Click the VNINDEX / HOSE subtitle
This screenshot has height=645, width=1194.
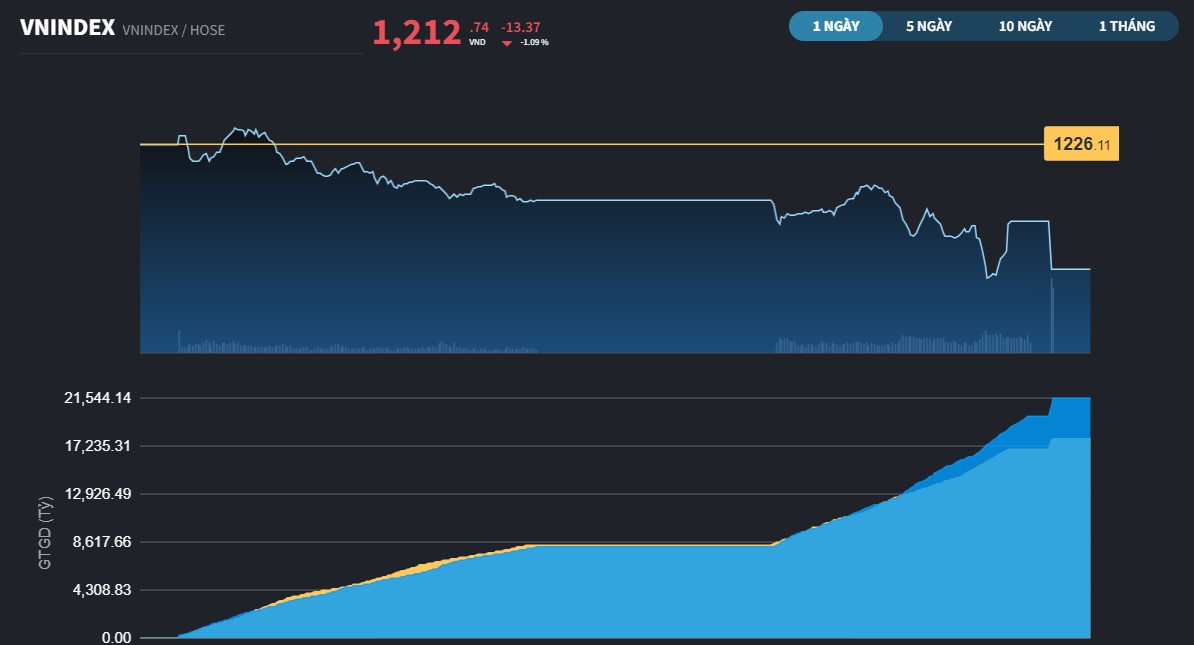[174, 30]
